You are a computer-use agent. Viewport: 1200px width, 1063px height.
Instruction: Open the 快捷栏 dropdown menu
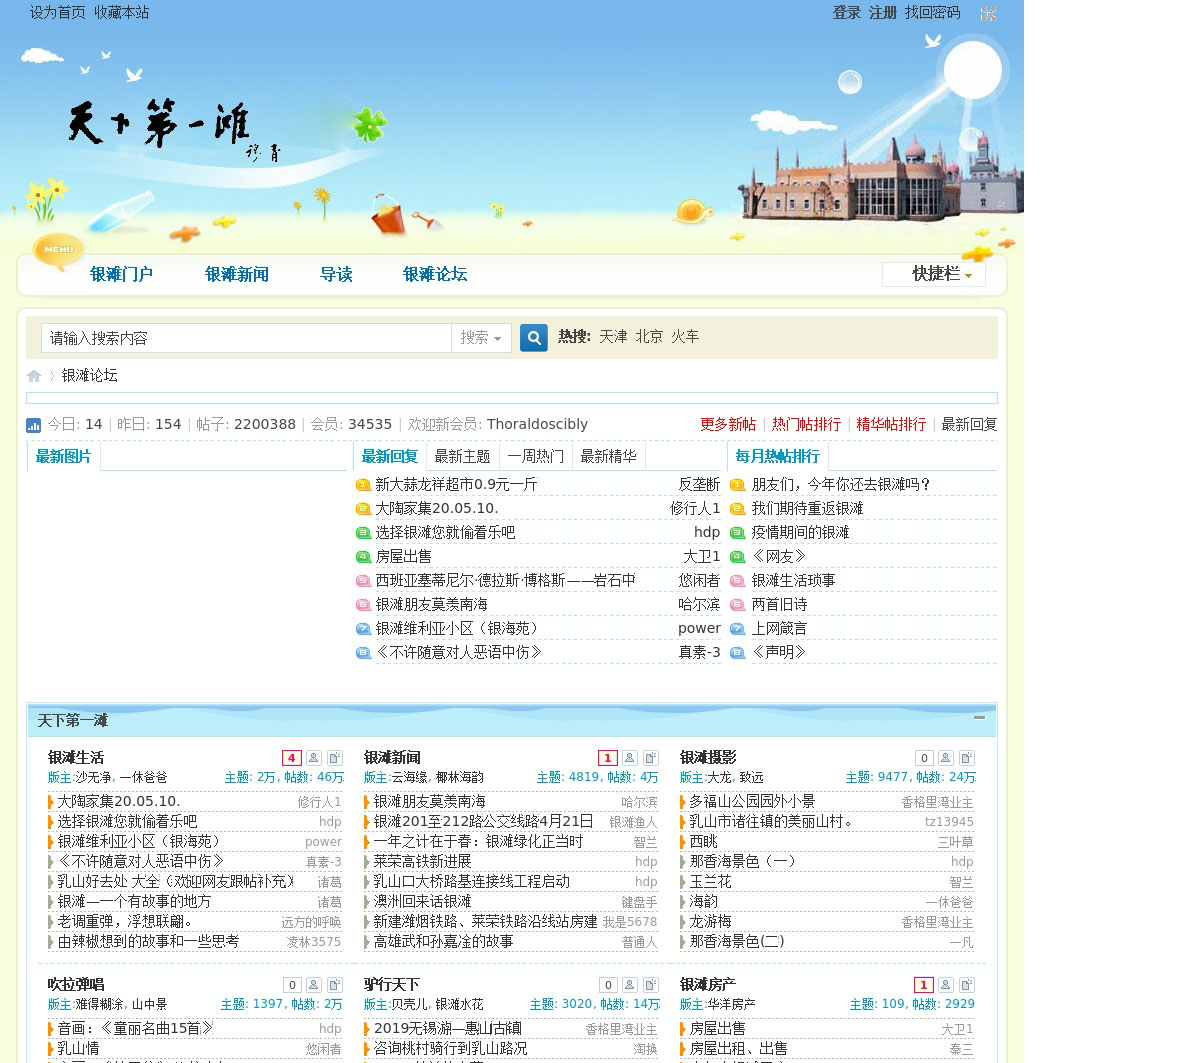(x=934, y=274)
